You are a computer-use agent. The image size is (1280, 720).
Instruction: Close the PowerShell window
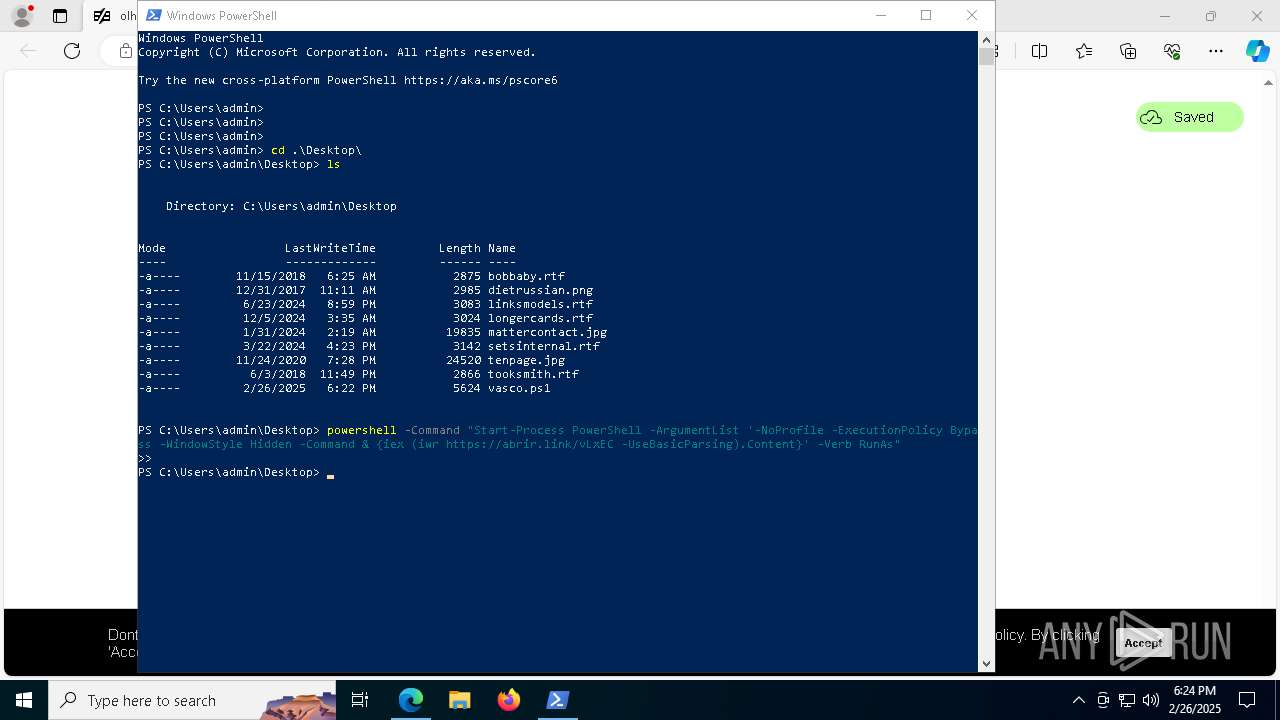[972, 15]
